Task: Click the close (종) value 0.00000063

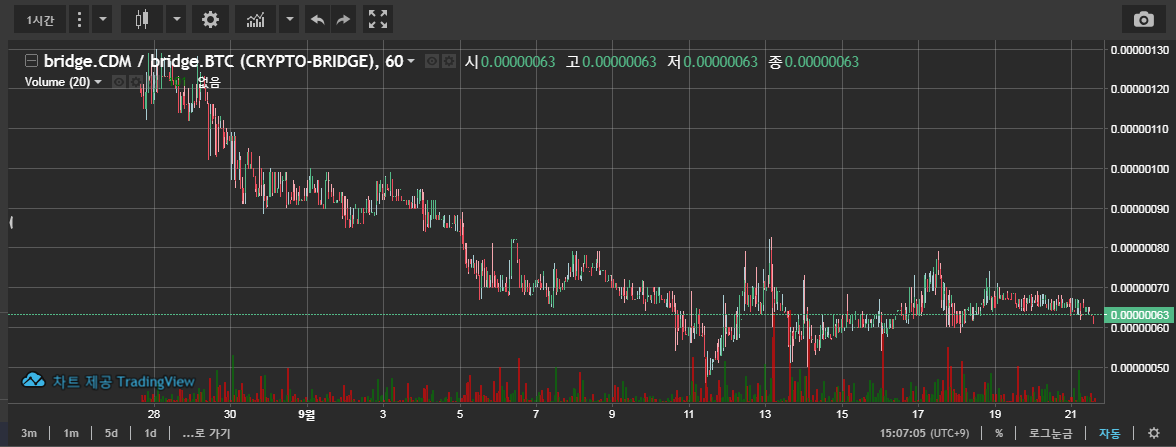Action: click(x=820, y=62)
